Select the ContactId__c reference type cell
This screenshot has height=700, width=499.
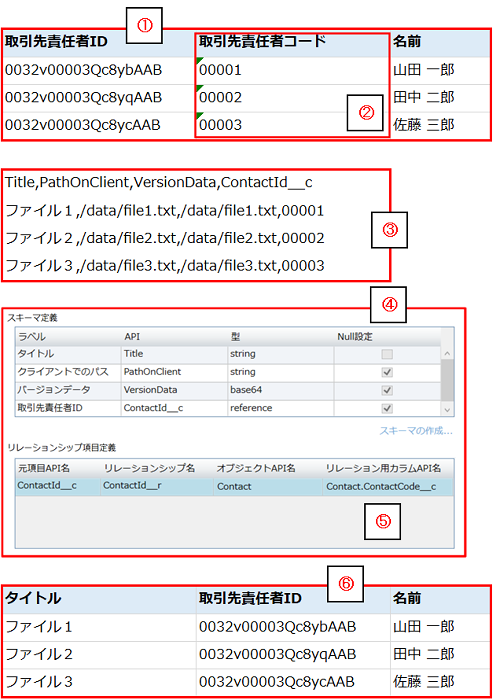[x=251, y=408]
